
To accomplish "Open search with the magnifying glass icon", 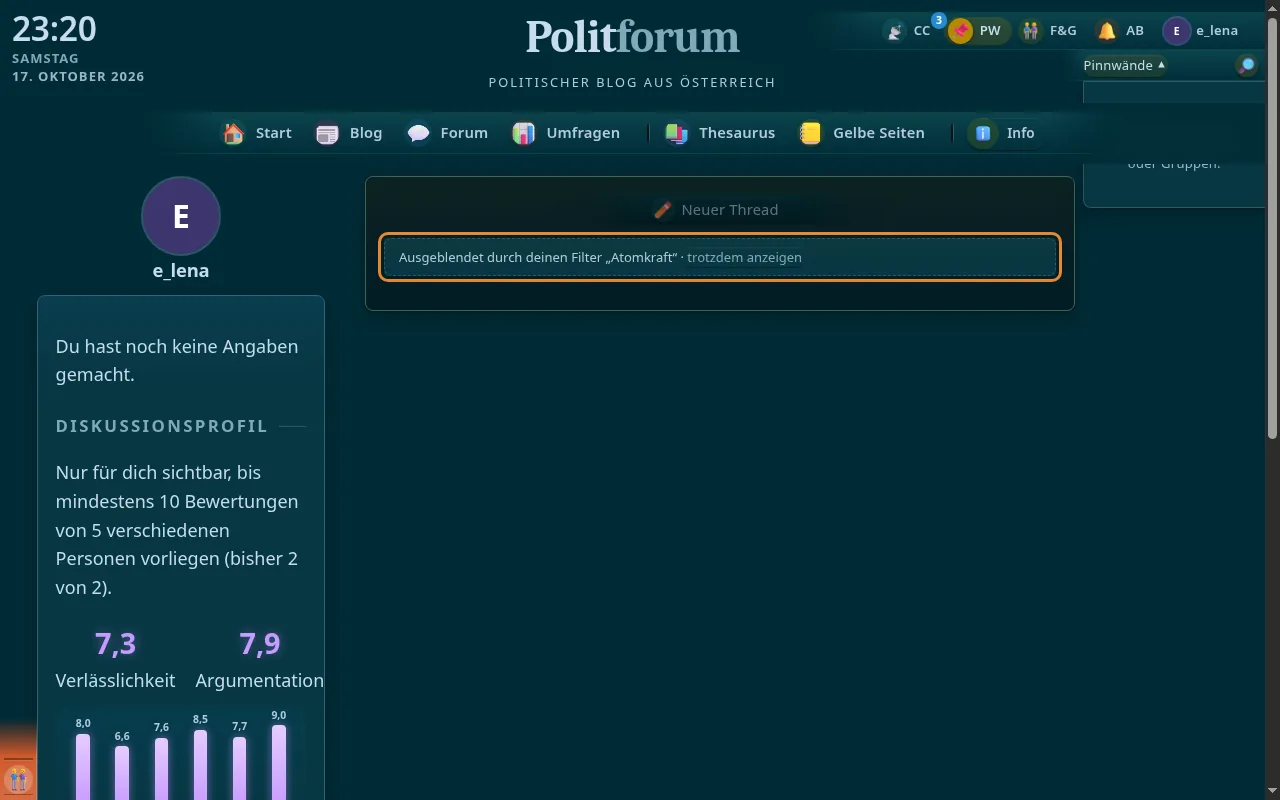I will pos(1247,65).
